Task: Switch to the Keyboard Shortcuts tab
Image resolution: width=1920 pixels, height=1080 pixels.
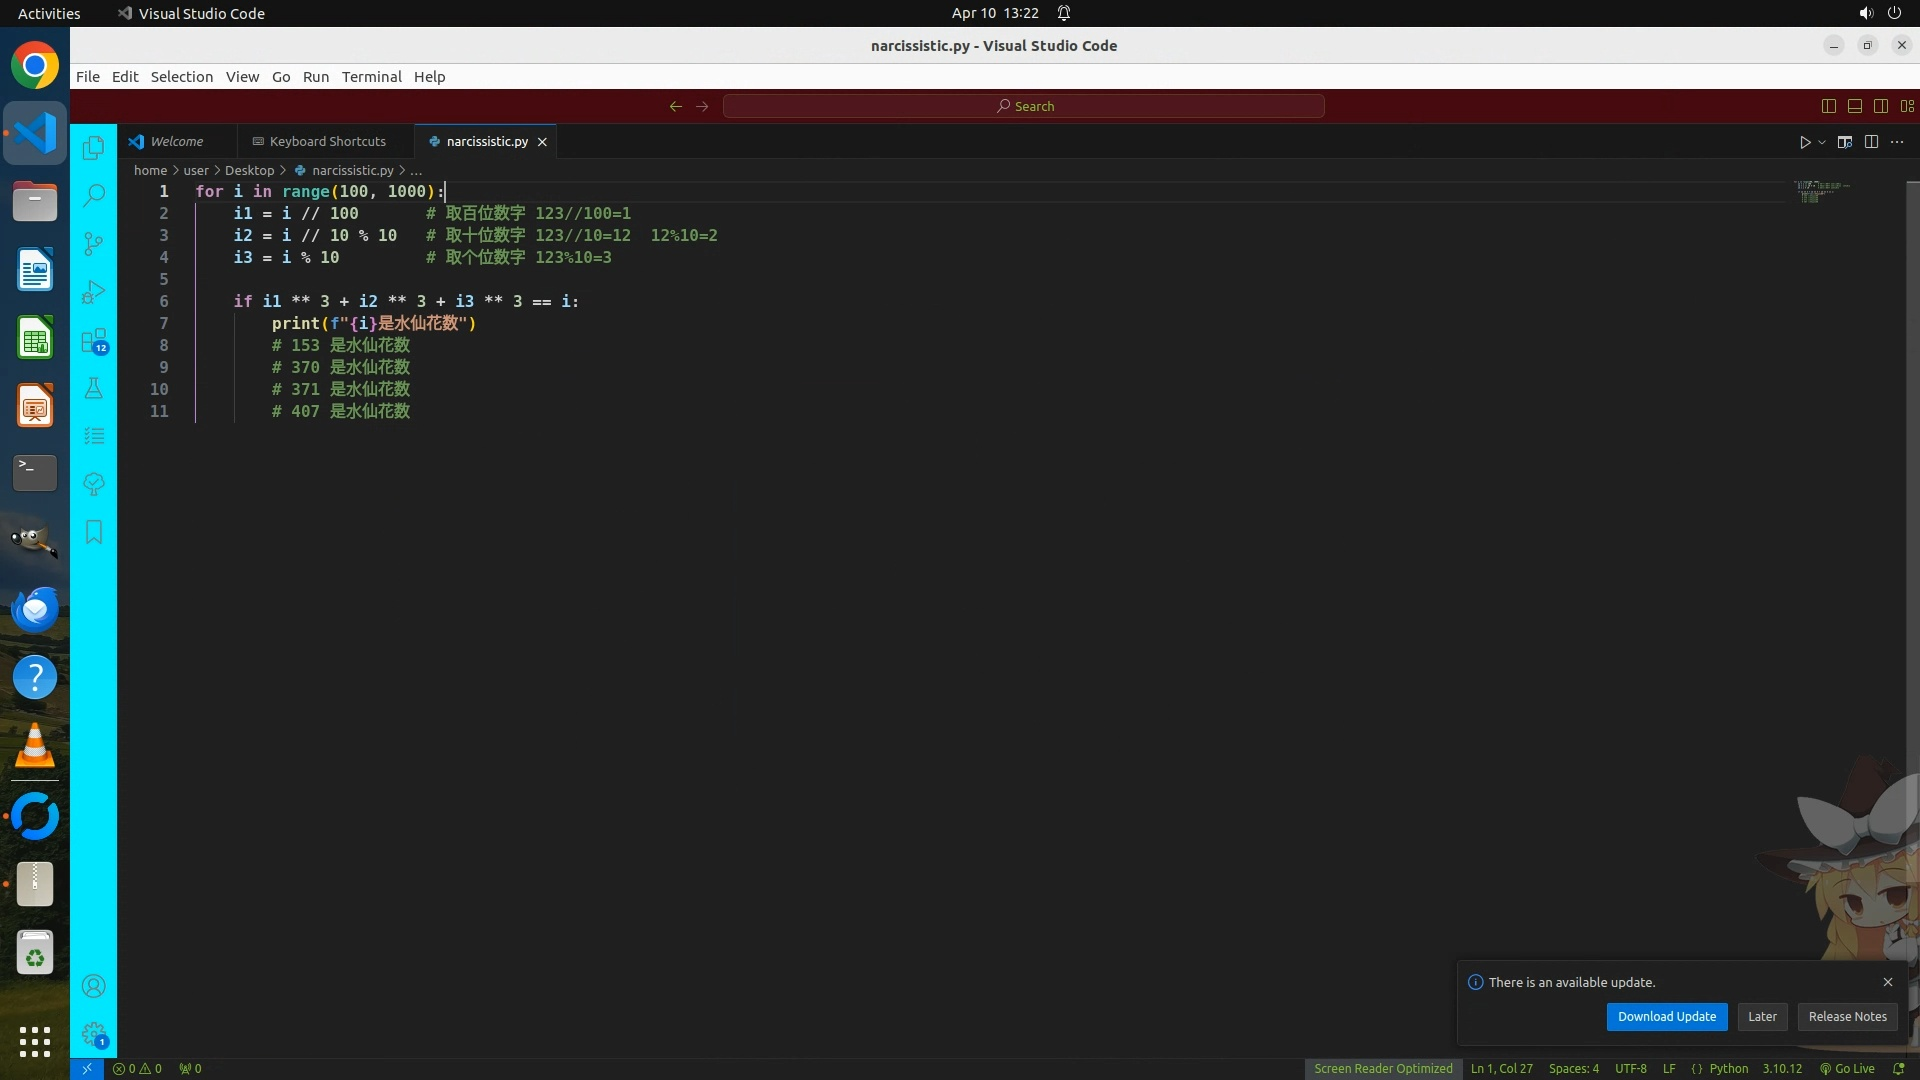Action: (327, 141)
